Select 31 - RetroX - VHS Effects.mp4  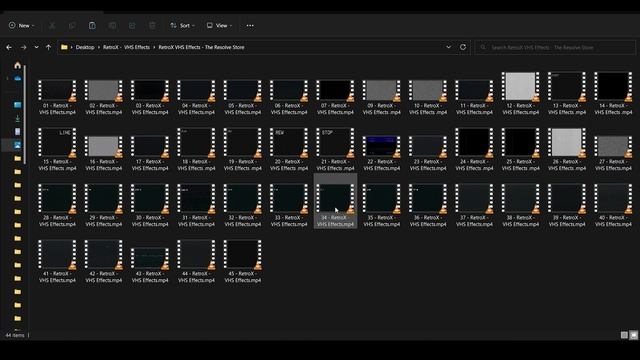pyautogui.click(x=196, y=205)
